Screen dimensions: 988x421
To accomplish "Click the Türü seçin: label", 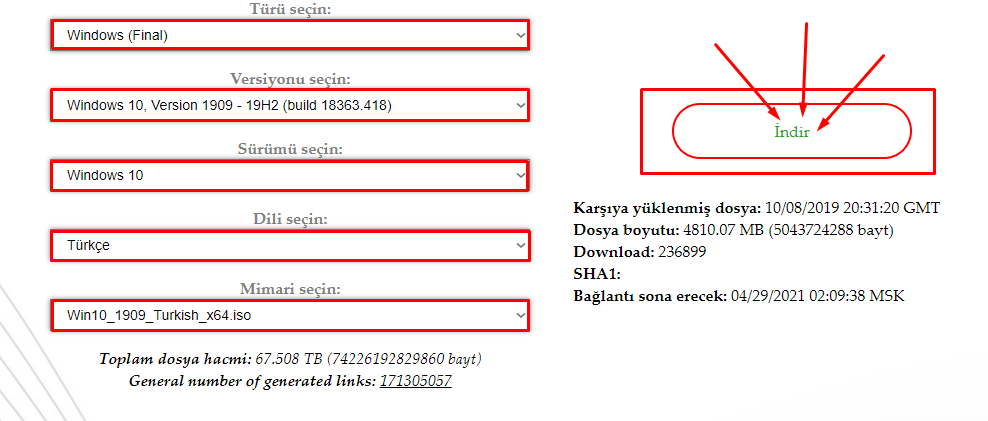I will tap(290, 9).
